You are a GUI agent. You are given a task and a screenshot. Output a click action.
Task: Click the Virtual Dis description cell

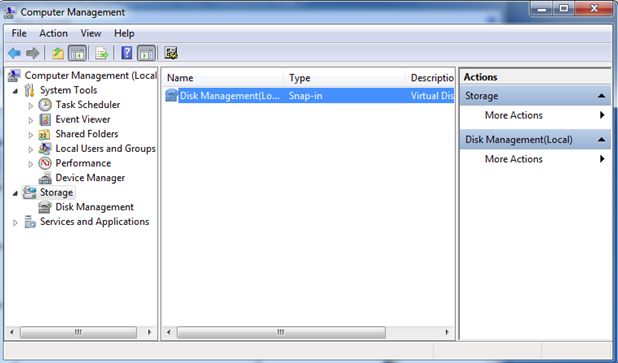coord(432,96)
